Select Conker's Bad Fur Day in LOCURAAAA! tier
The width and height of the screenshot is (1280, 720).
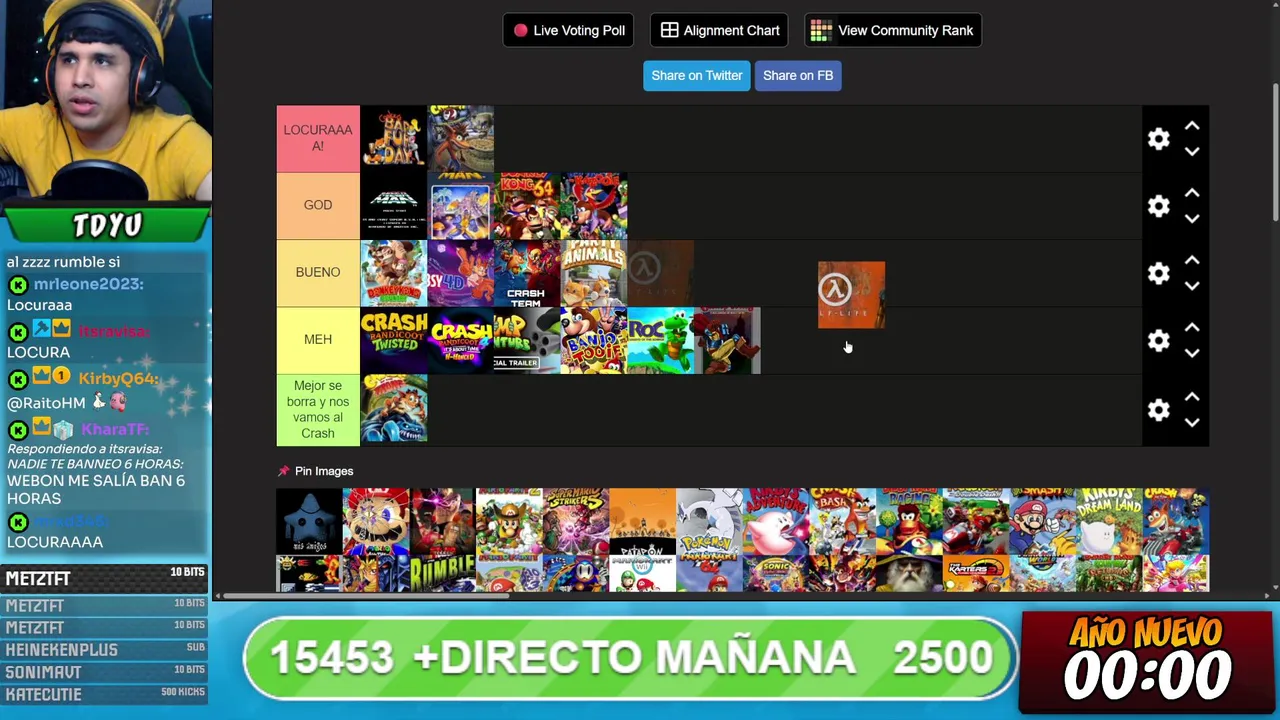(394, 139)
